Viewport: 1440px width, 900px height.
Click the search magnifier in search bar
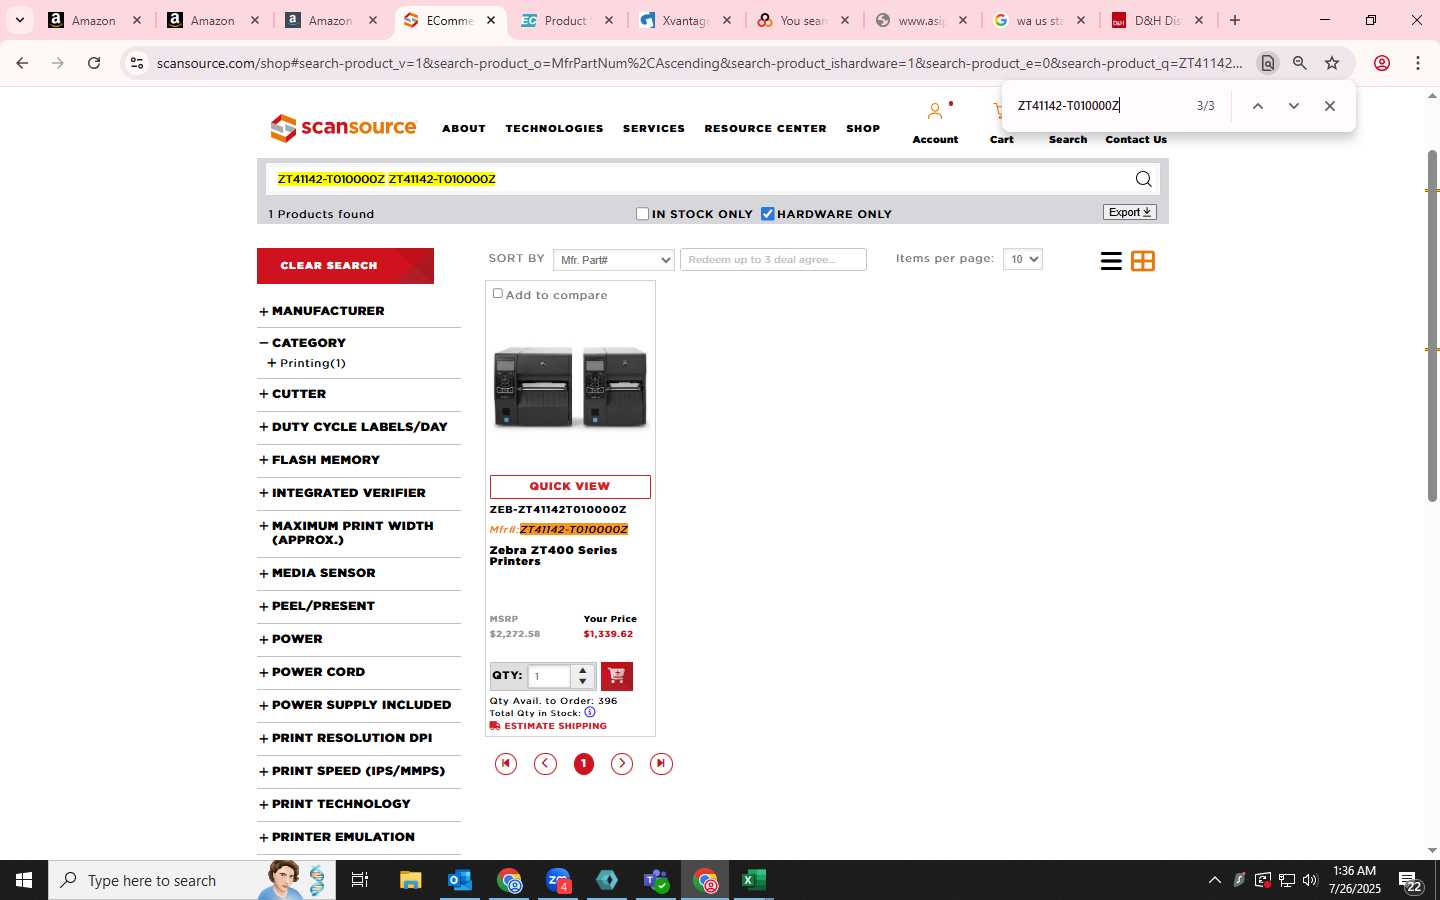coord(1143,179)
